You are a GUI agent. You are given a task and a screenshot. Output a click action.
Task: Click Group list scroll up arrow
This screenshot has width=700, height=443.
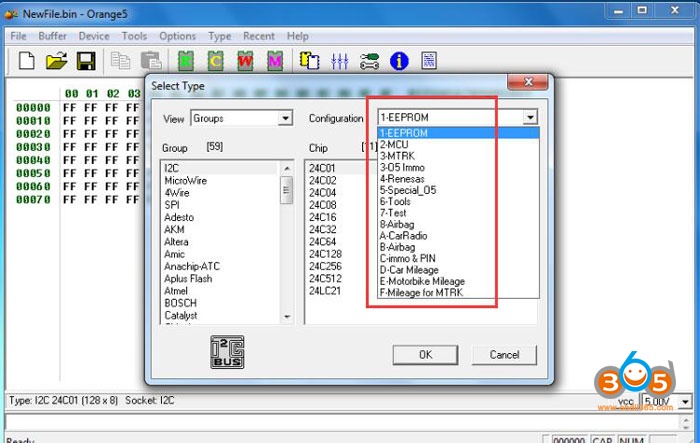click(287, 168)
